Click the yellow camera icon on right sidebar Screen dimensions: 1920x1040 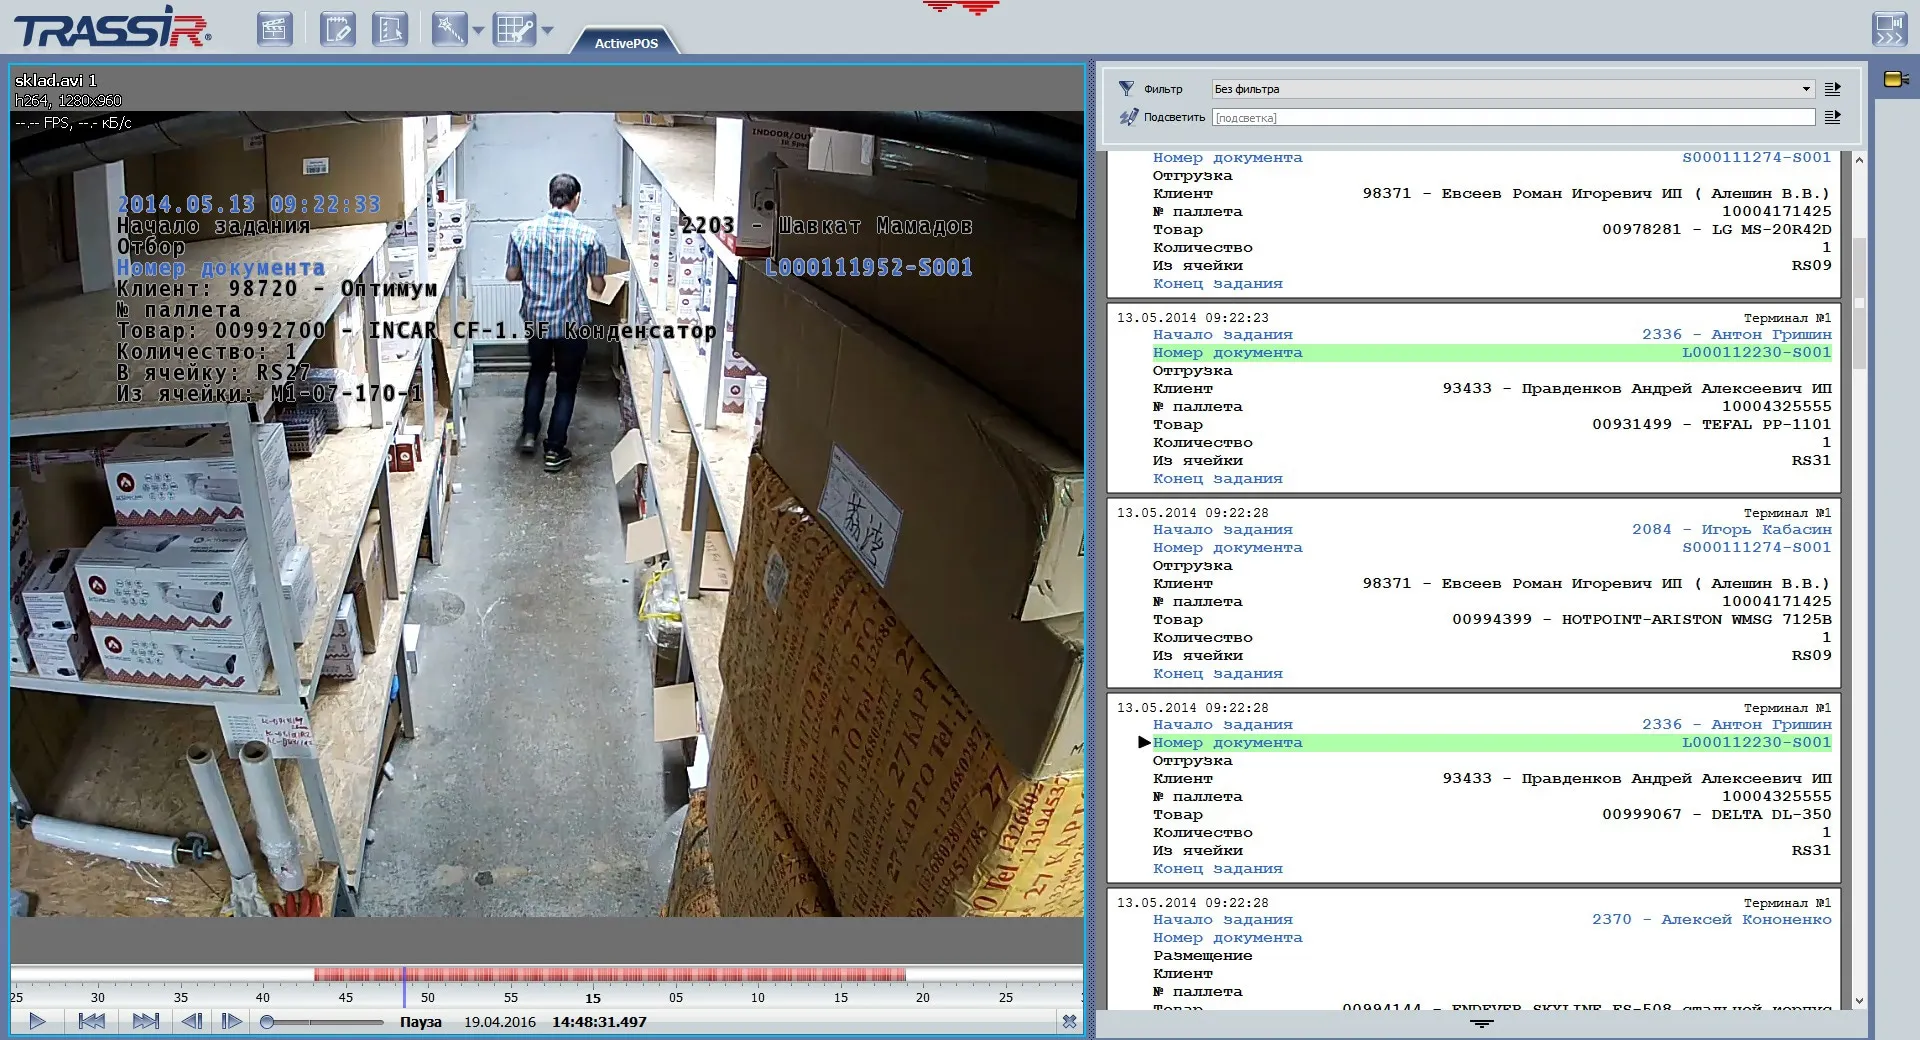pos(1895,79)
